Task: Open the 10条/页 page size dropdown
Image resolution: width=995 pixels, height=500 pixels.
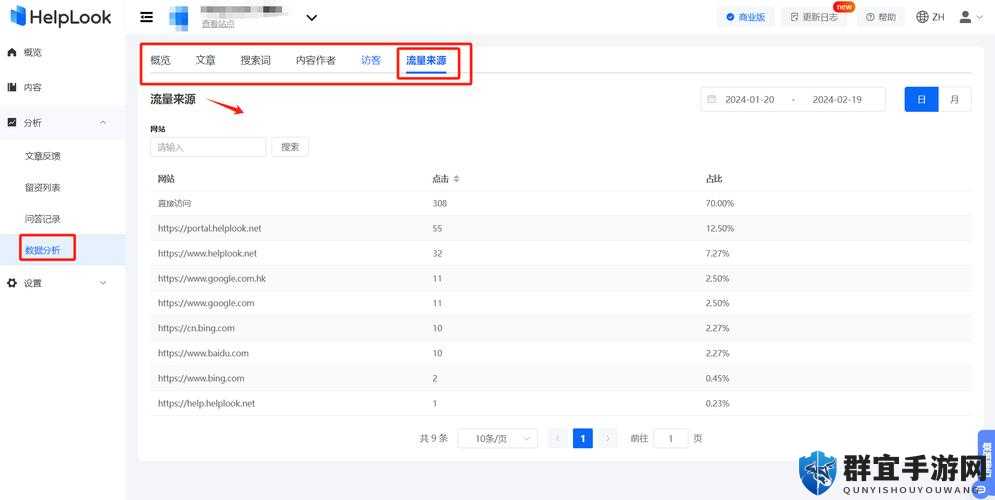Action: [498, 438]
